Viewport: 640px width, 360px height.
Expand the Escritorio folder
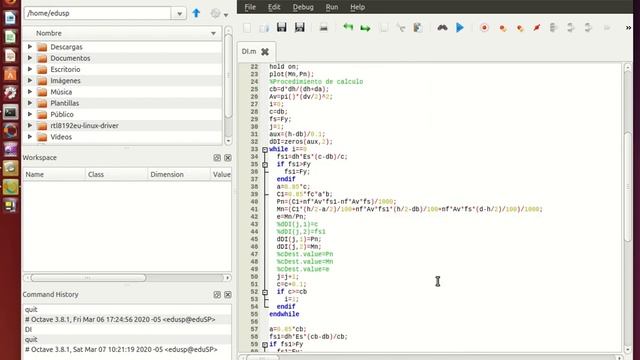point(30,69)
